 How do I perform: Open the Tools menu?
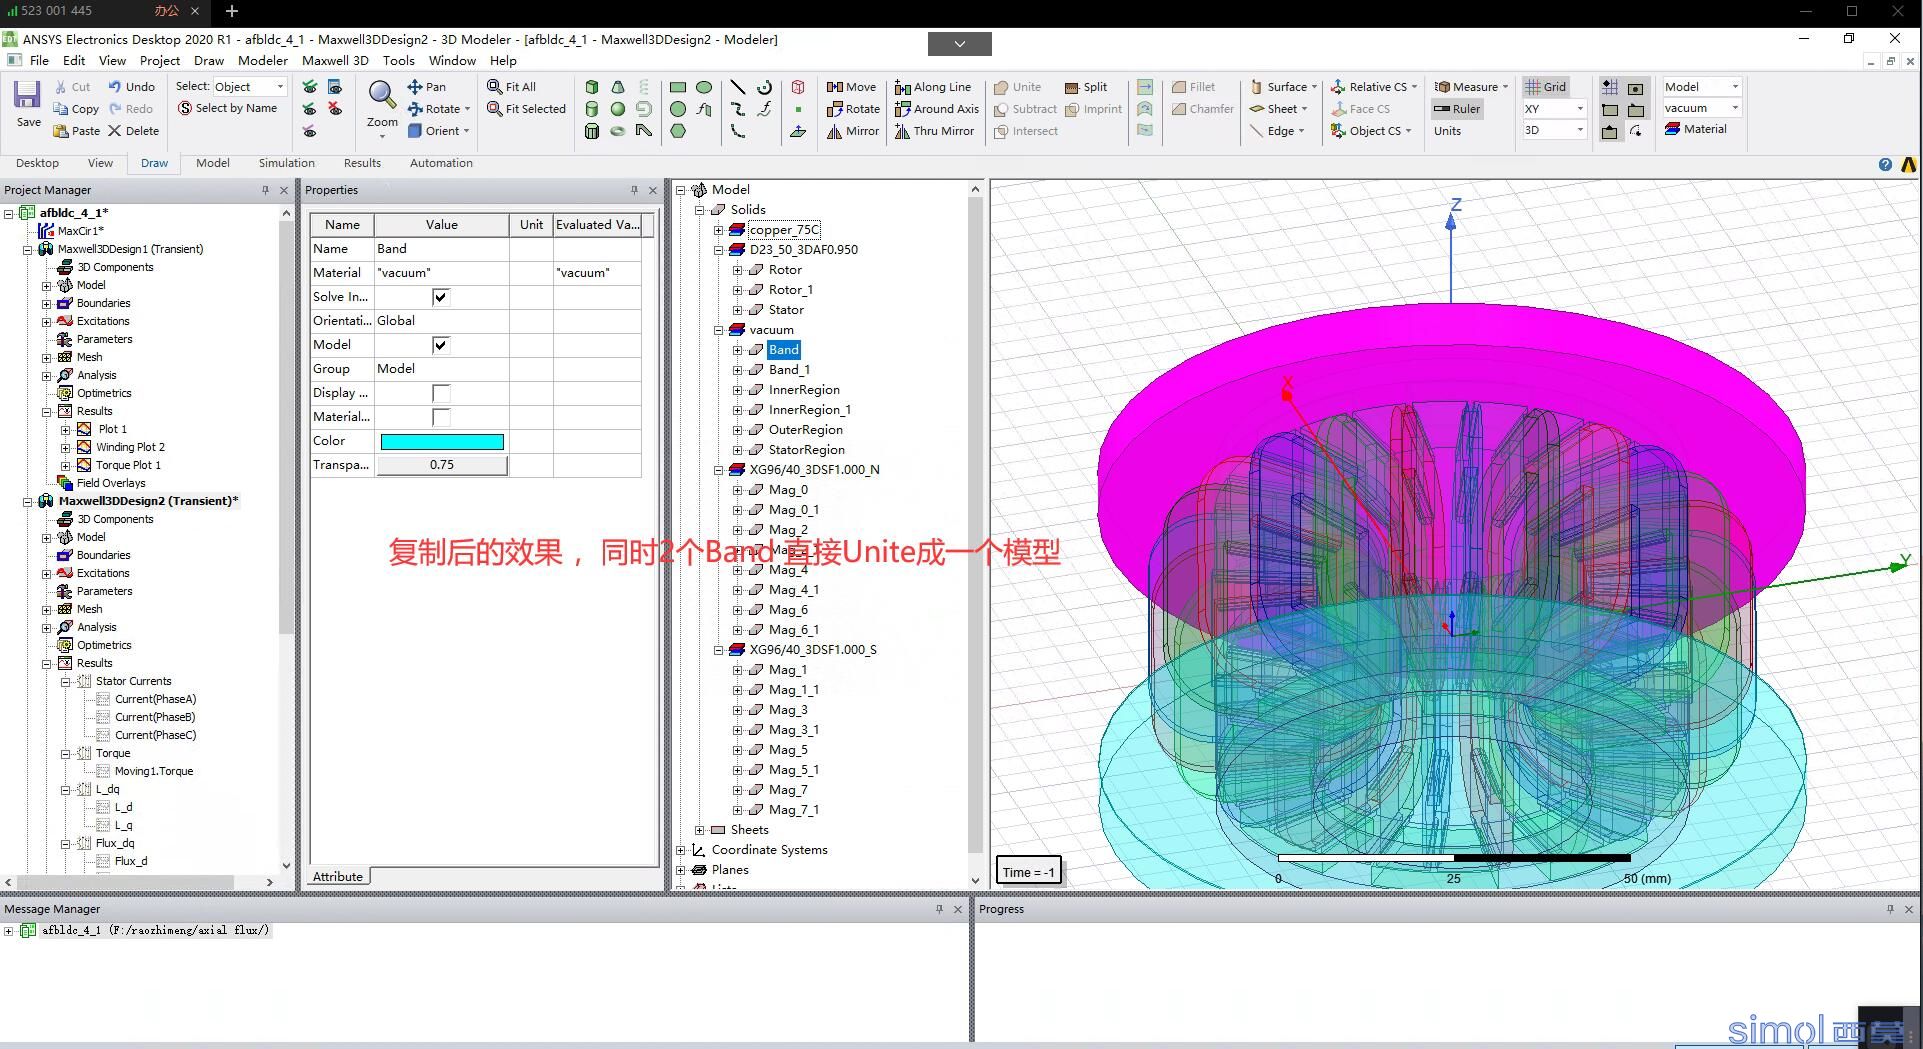click(x=398, y=61)
